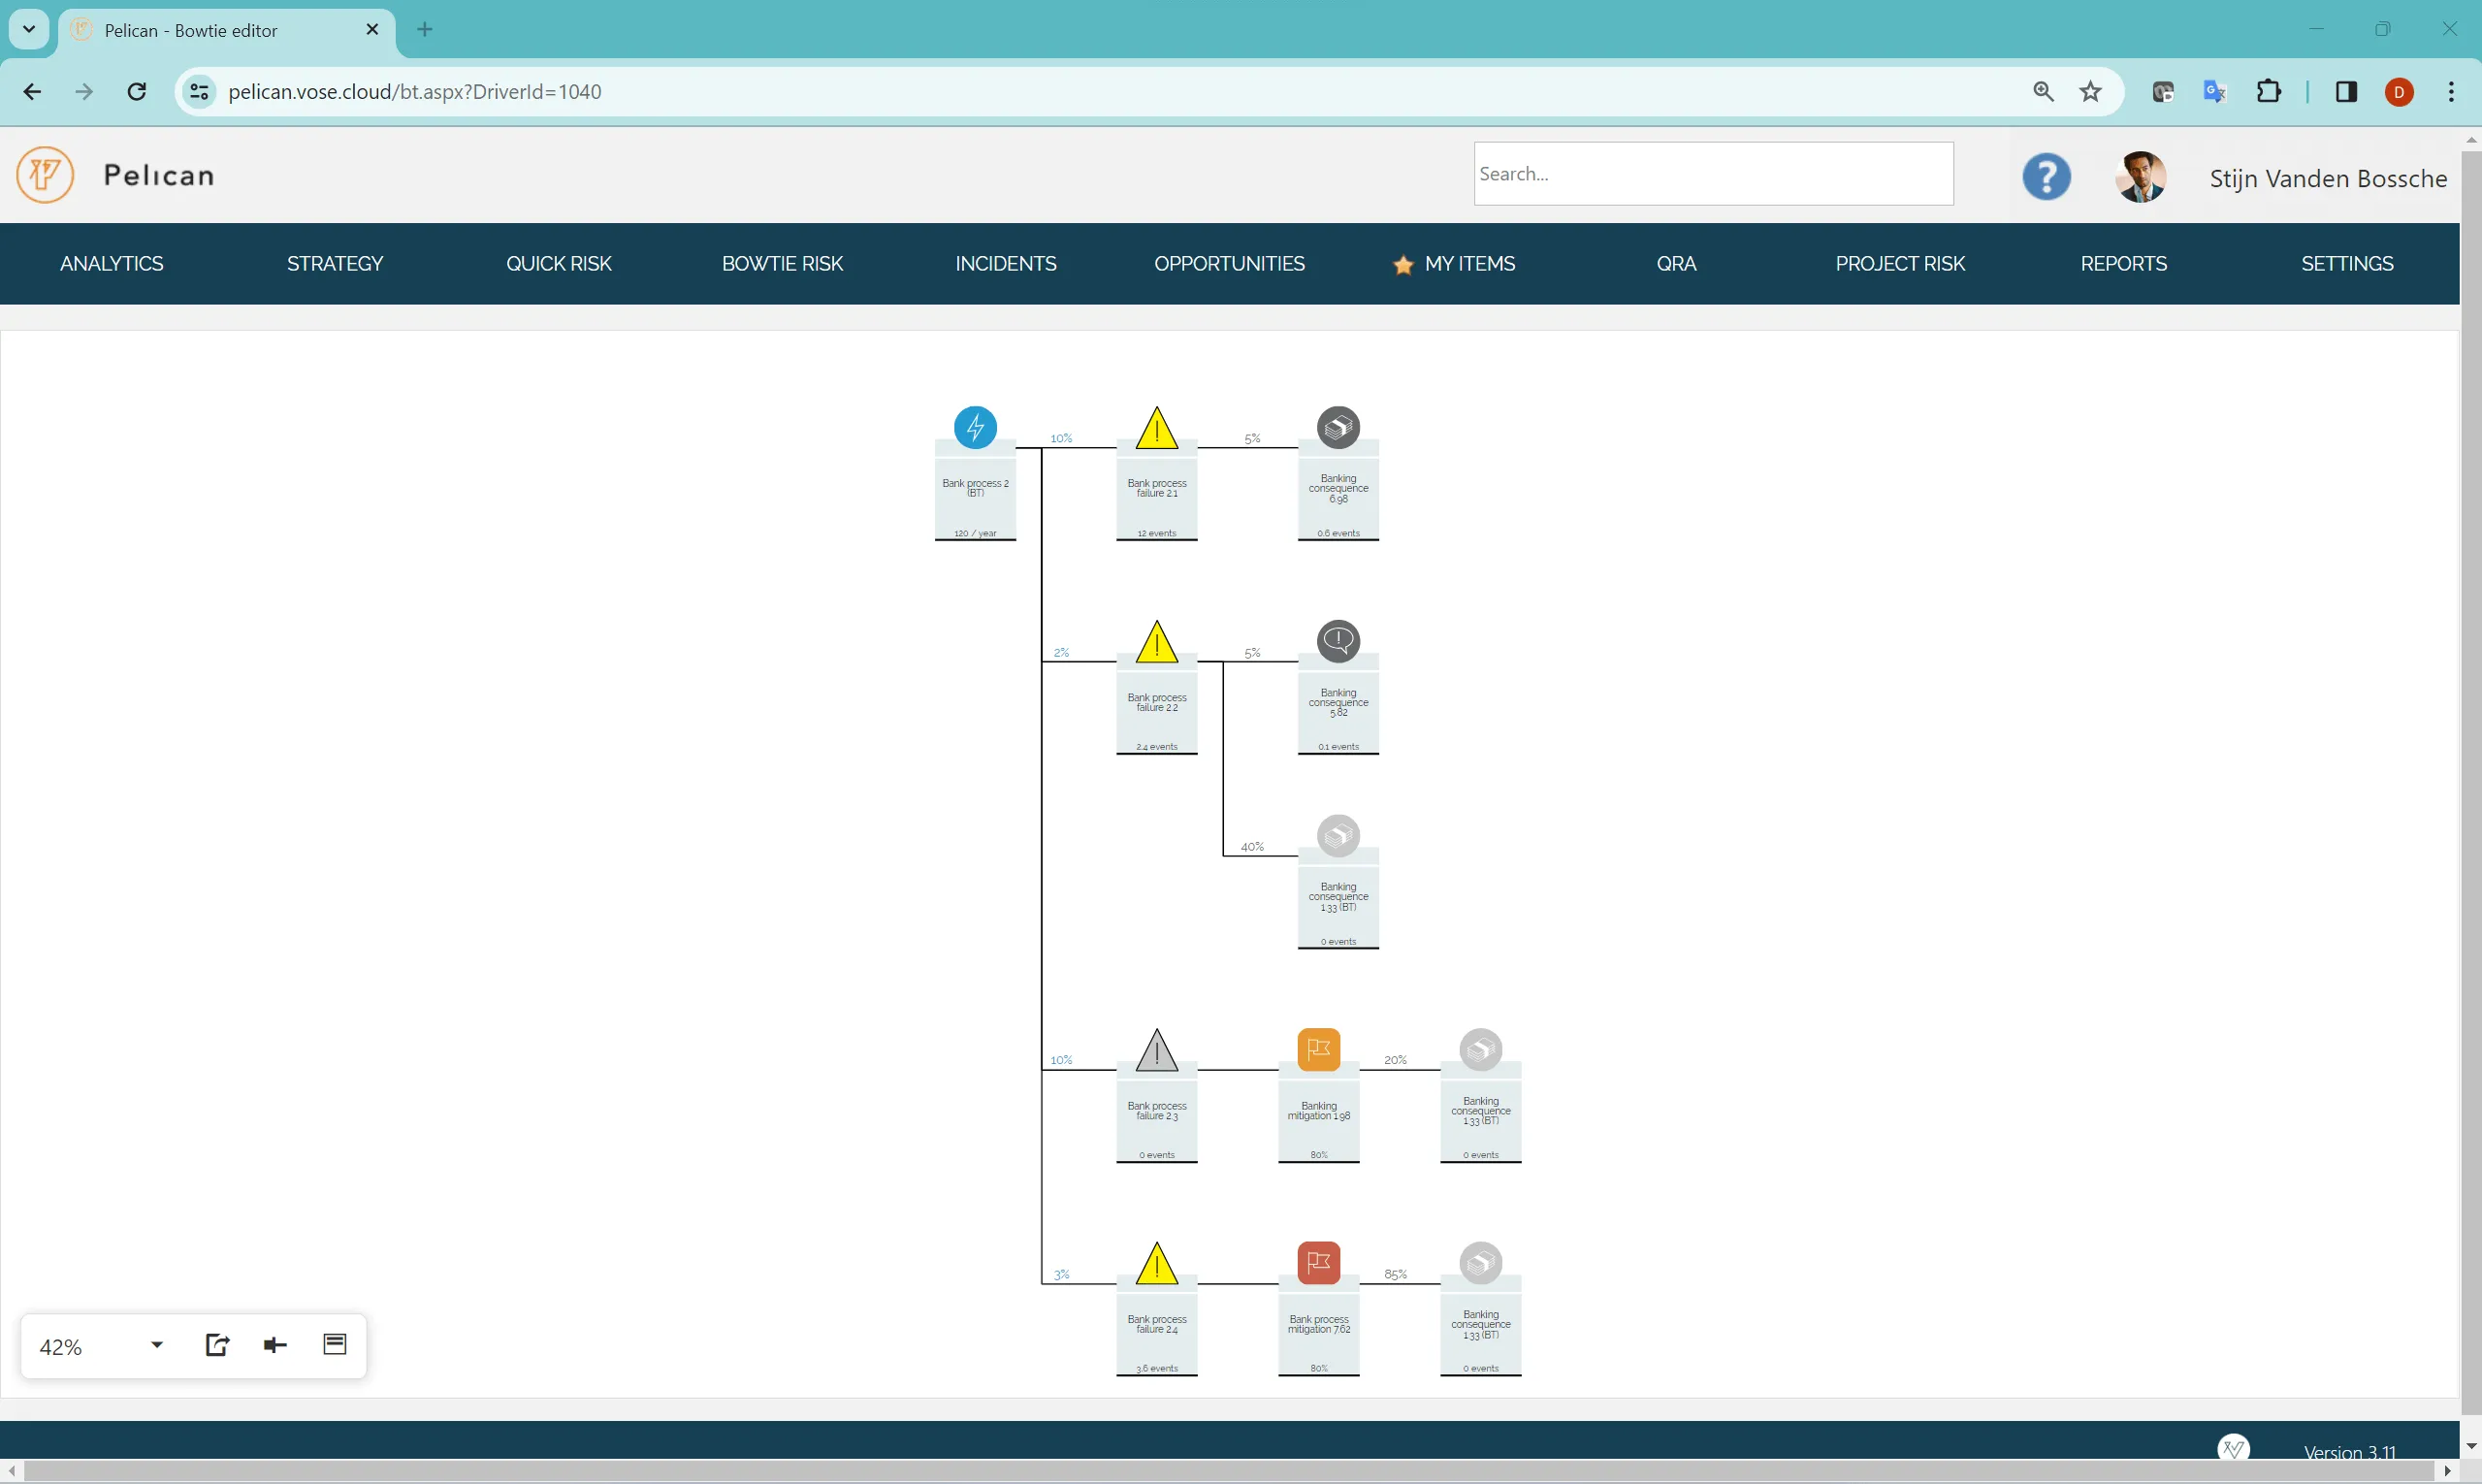Open the browser tab search chevron
2482x1484 pixels.
[x=29, y=29]
